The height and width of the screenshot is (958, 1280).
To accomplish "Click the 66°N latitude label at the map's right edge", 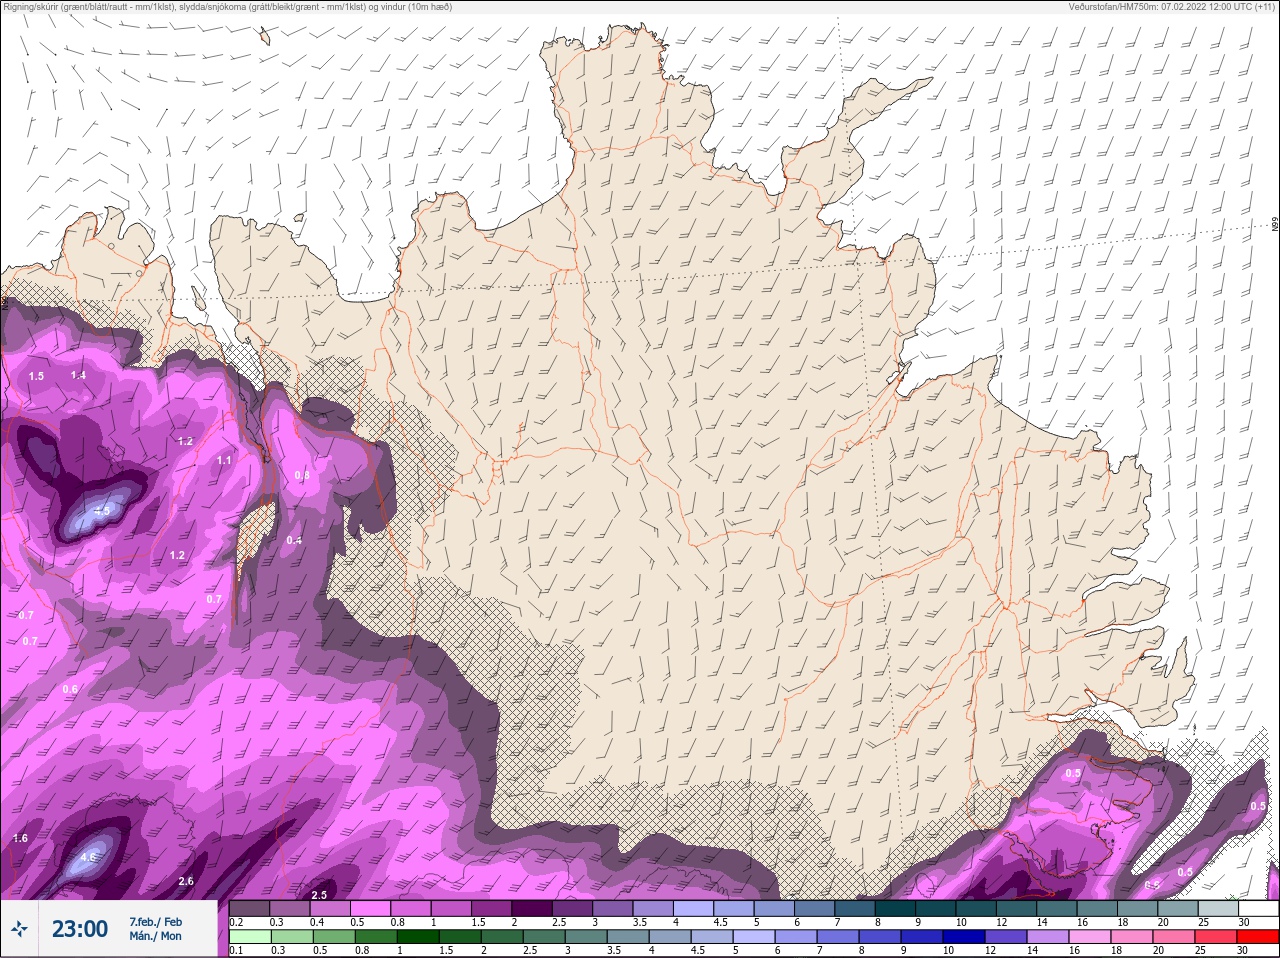I will point(1275,225).
